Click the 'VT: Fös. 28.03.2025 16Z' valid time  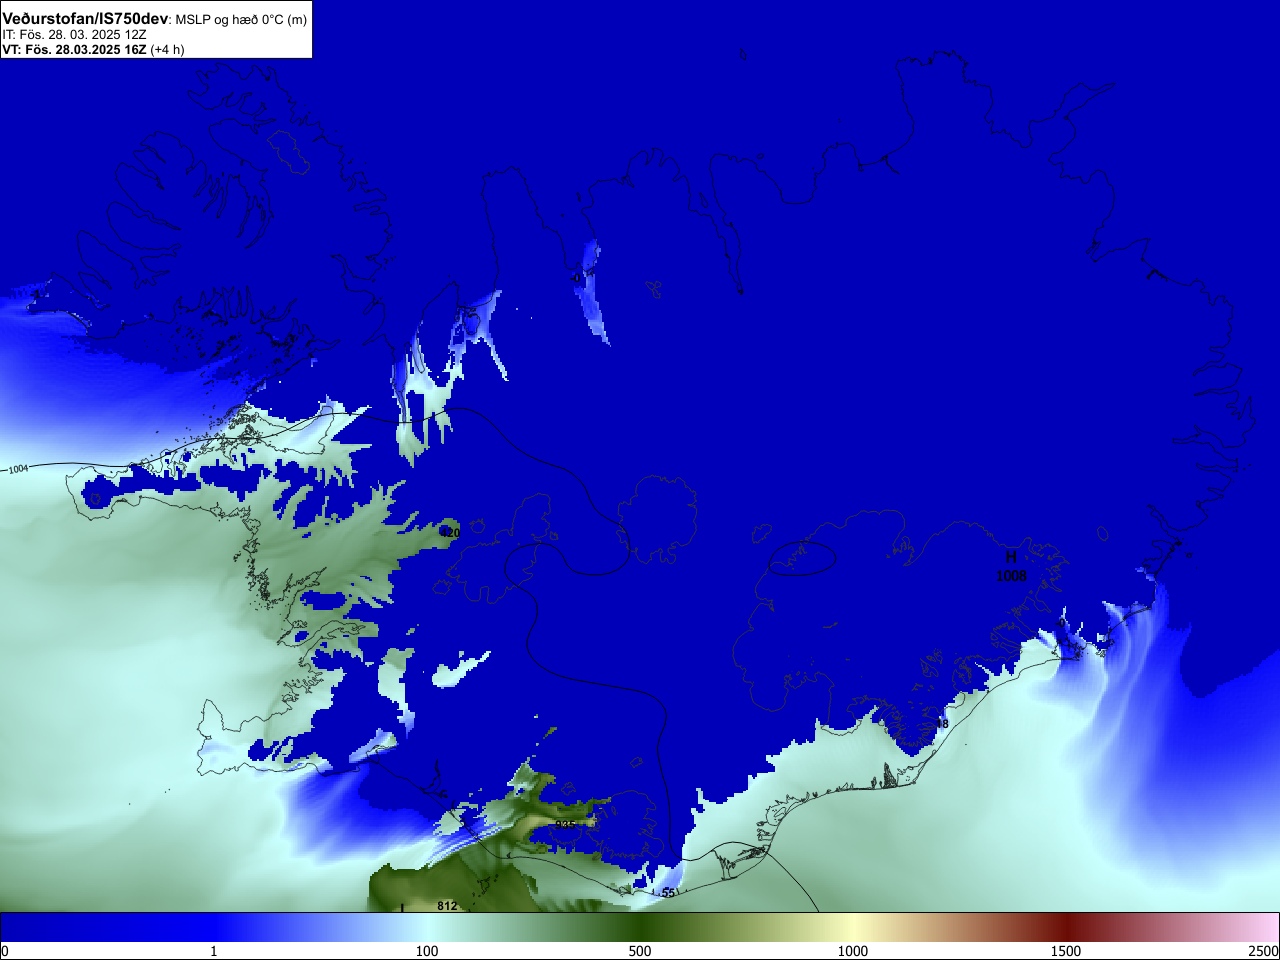pyautogui.click(x=74, y=49)
